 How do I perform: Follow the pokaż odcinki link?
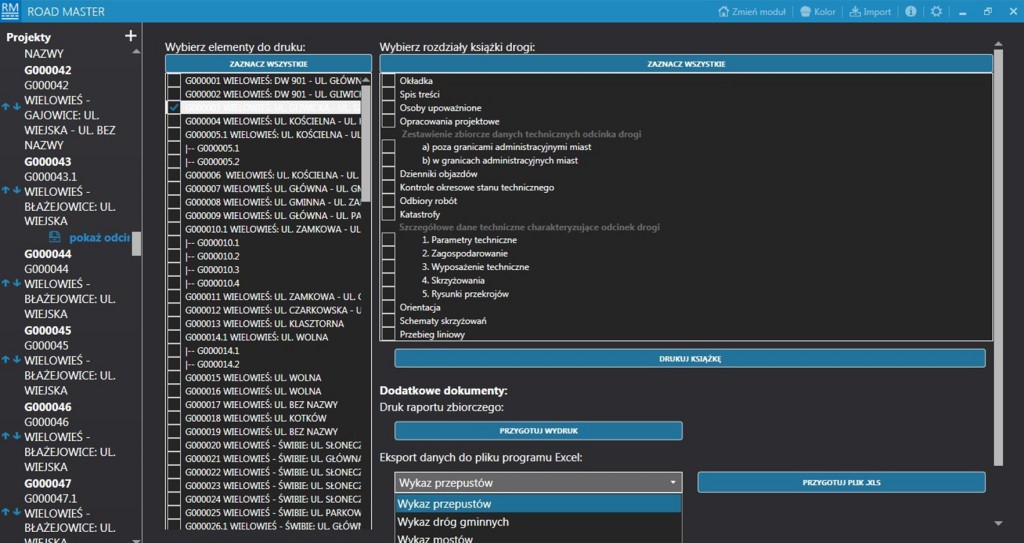(99, 237)
